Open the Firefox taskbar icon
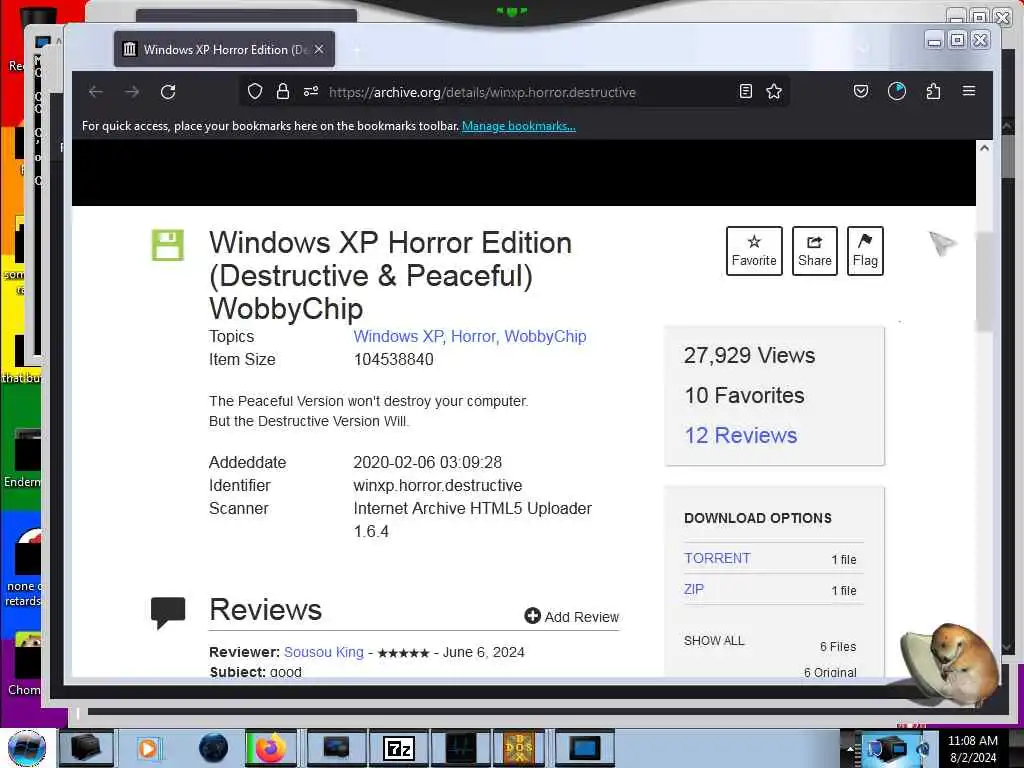This screenshot has height=768, width=1024. [x=270, y=748]
